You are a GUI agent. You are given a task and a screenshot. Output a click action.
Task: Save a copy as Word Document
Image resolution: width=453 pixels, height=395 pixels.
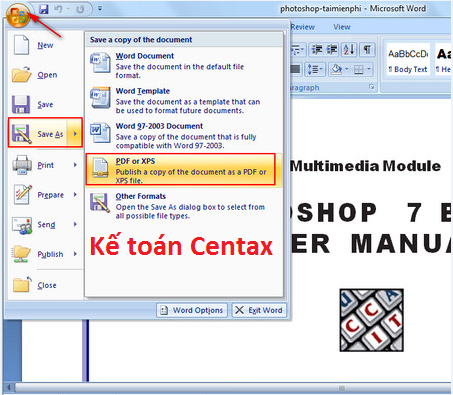click(184, 65)
